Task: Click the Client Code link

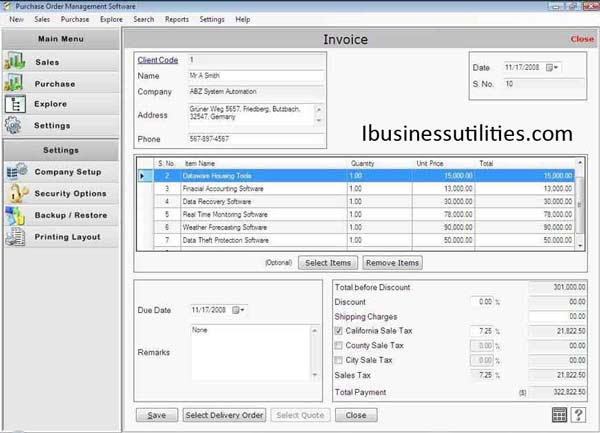Action: (x=158, y=60)
